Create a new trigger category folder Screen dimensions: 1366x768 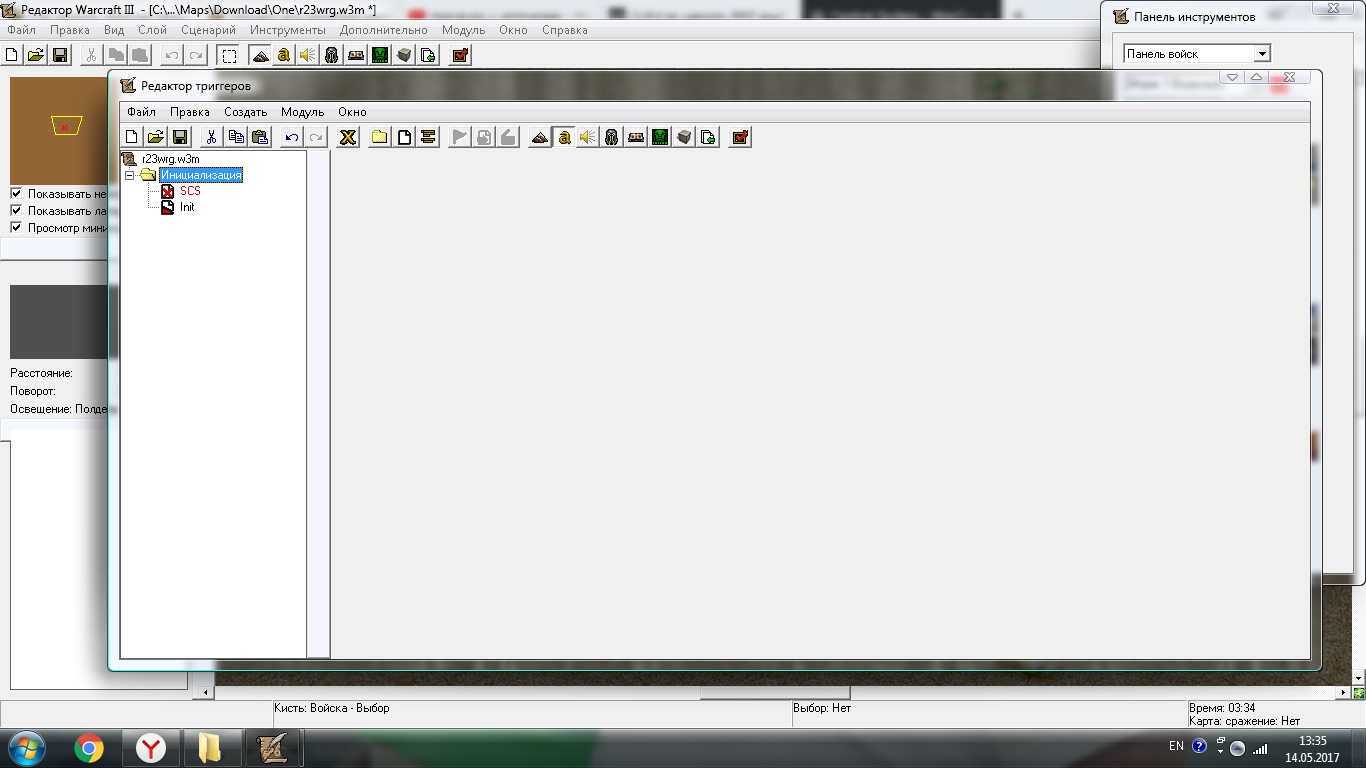380,137
